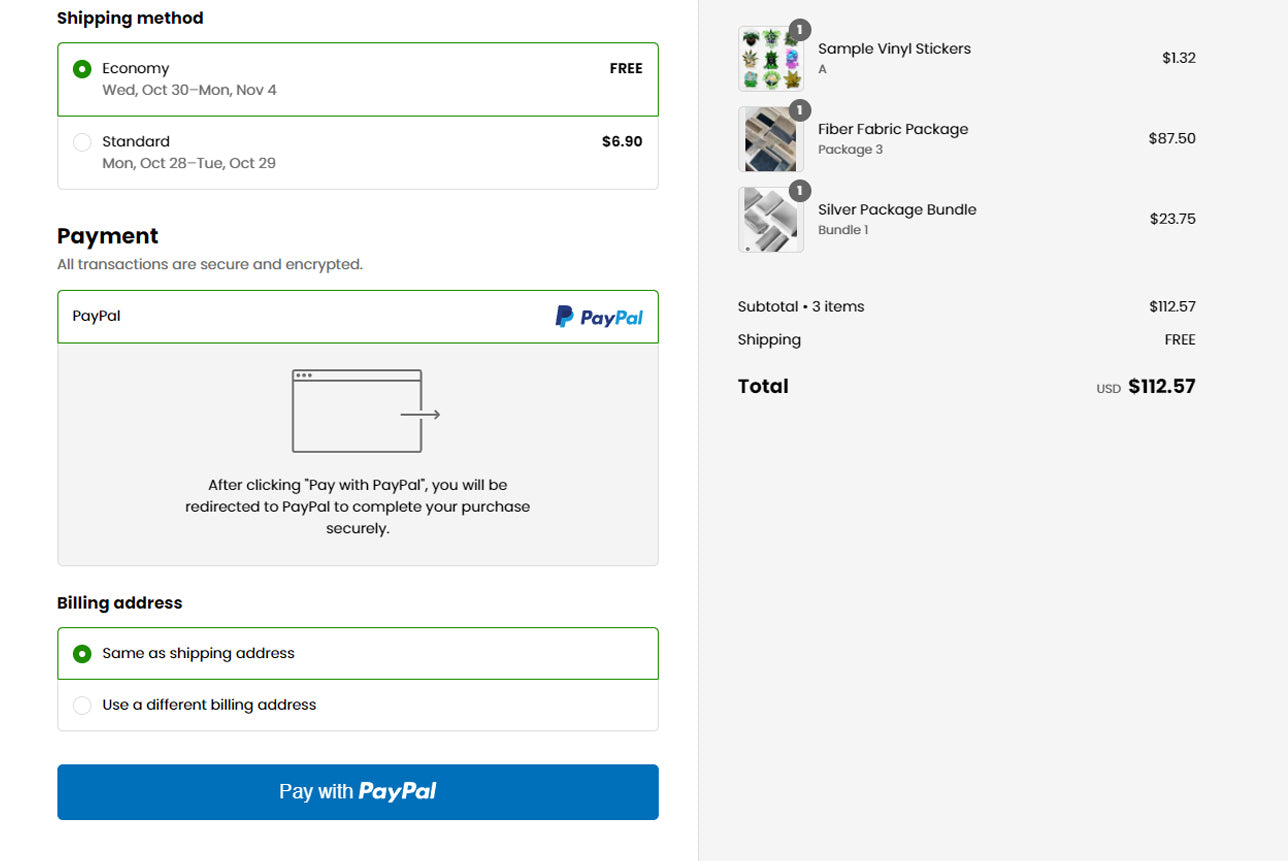The height and width of the screenshot is (861, 1288).
Task: Click Silver Package Bundle item name
Action: pyautogui.click(x=897, y=210)
